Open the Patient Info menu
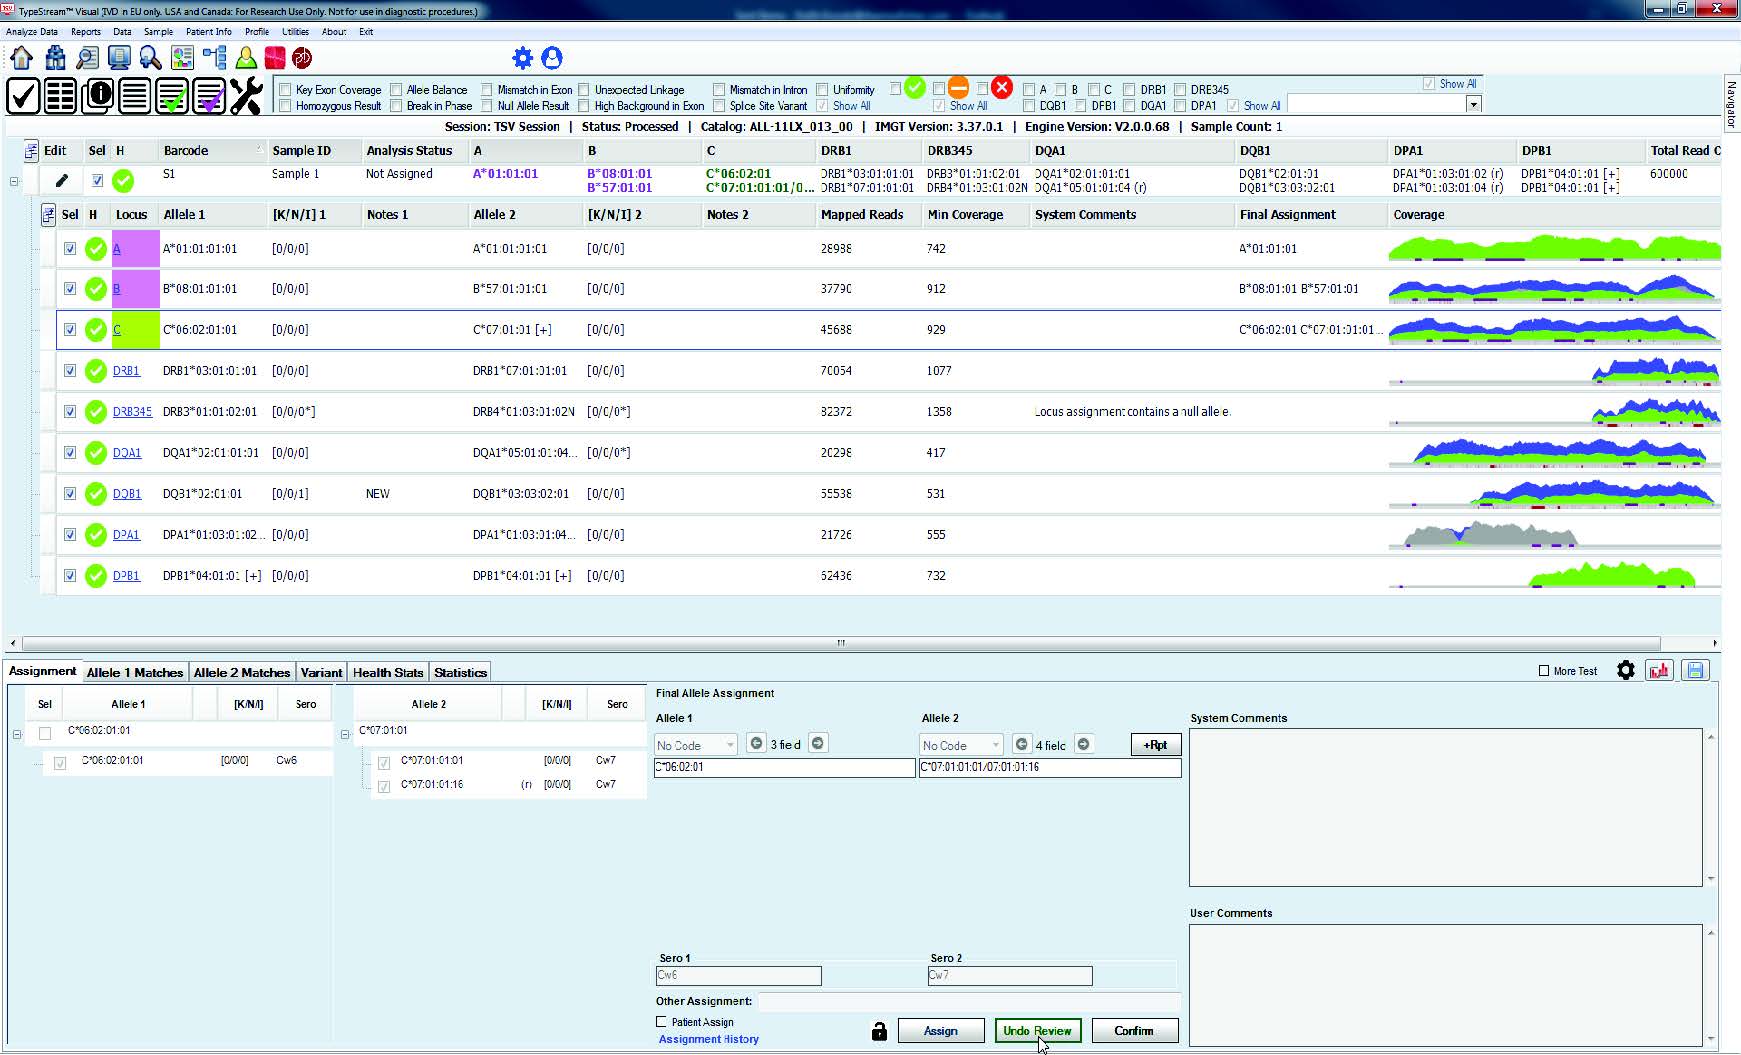Viewport: 1741px width, 1055px height. [x=209, y=32]
